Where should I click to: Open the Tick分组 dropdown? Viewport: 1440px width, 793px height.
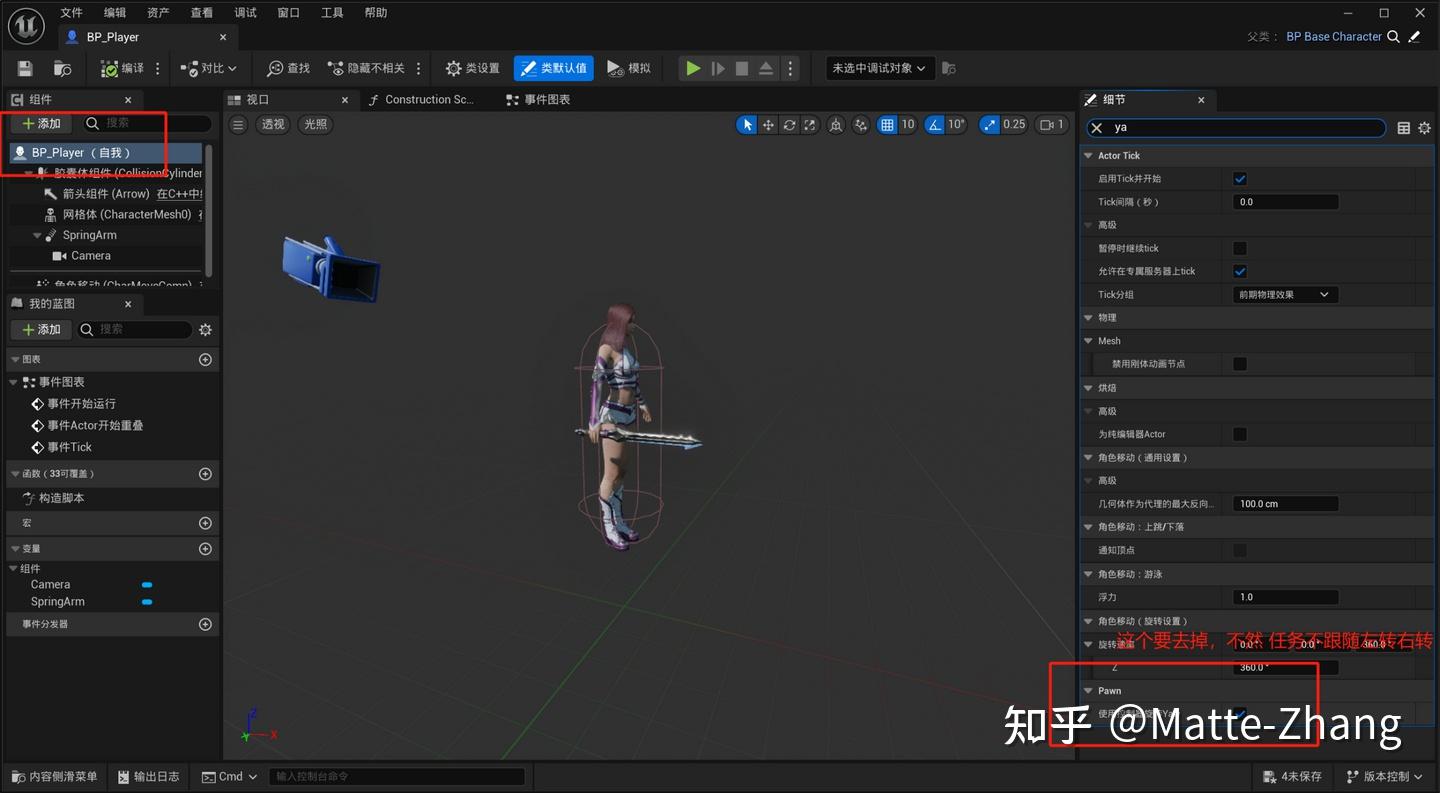point(1285,295)
